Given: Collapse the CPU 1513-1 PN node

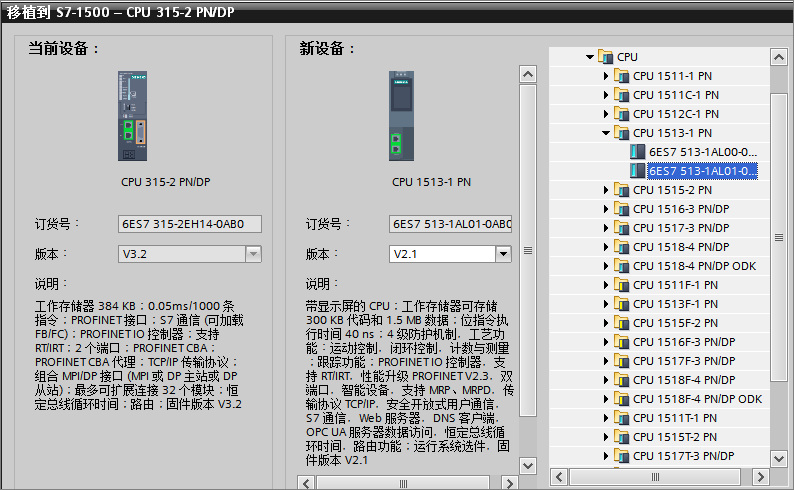Looking at the screenshot, I should pos(606,133).
